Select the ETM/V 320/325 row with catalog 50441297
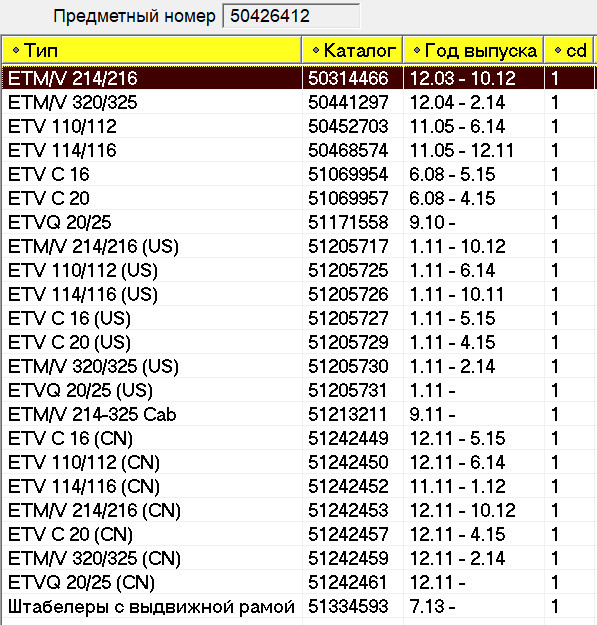 click(x=298, y=102)
